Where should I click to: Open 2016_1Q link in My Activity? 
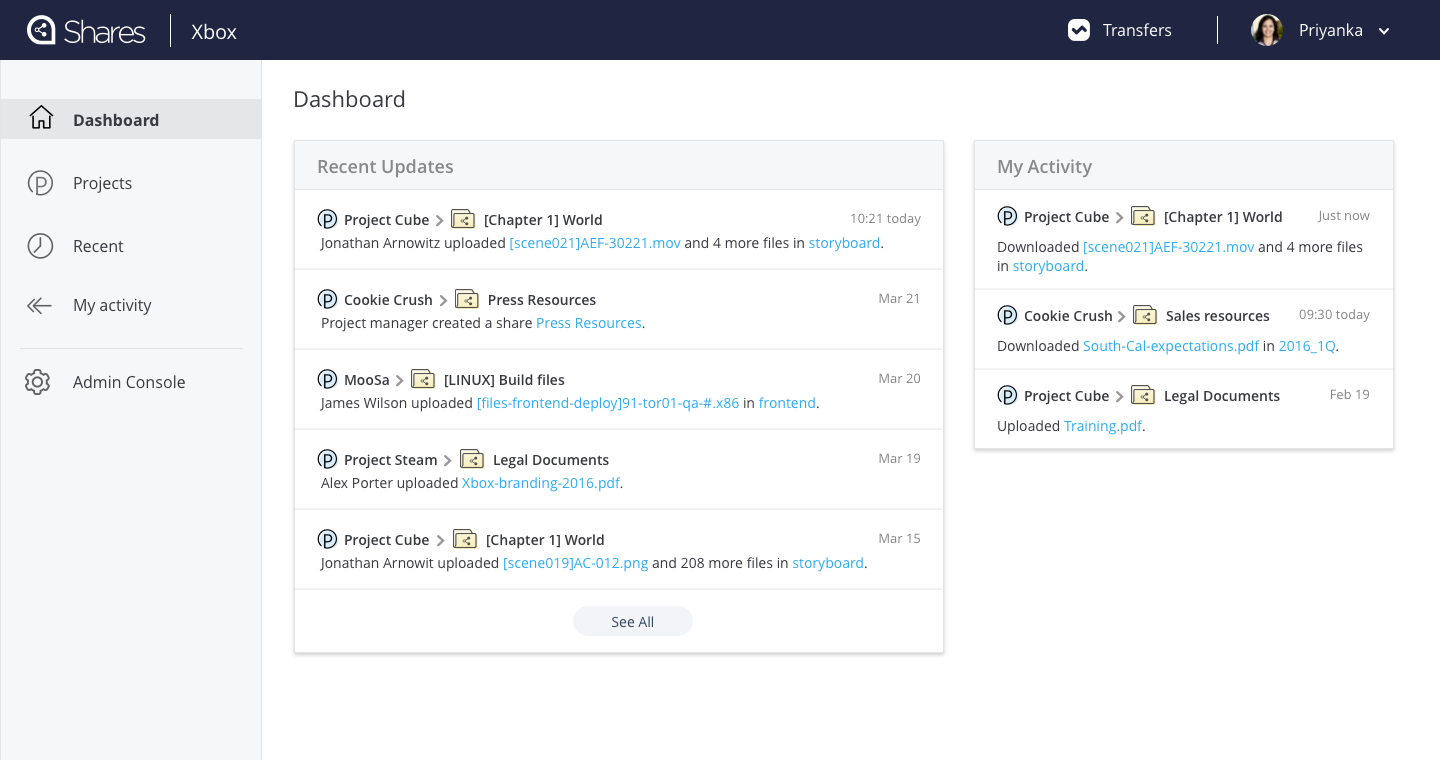[x=1307, y=346]
